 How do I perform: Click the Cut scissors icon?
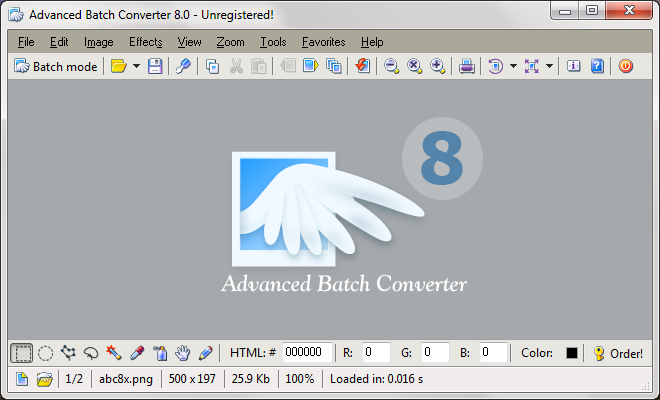236,67
